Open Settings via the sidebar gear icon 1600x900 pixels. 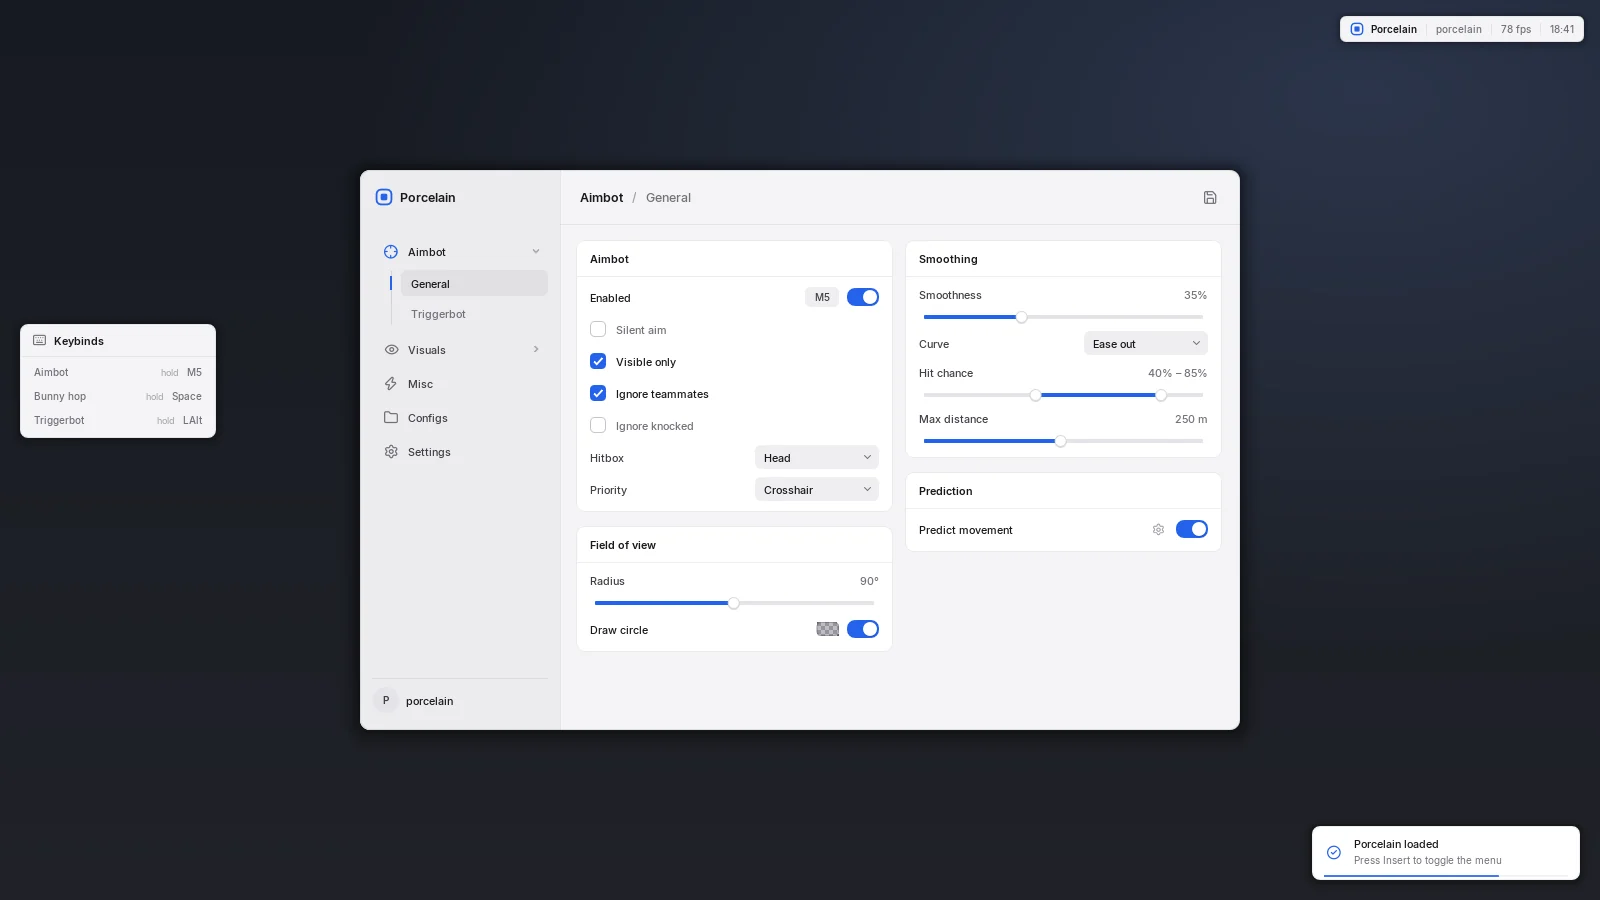point(391,452)
